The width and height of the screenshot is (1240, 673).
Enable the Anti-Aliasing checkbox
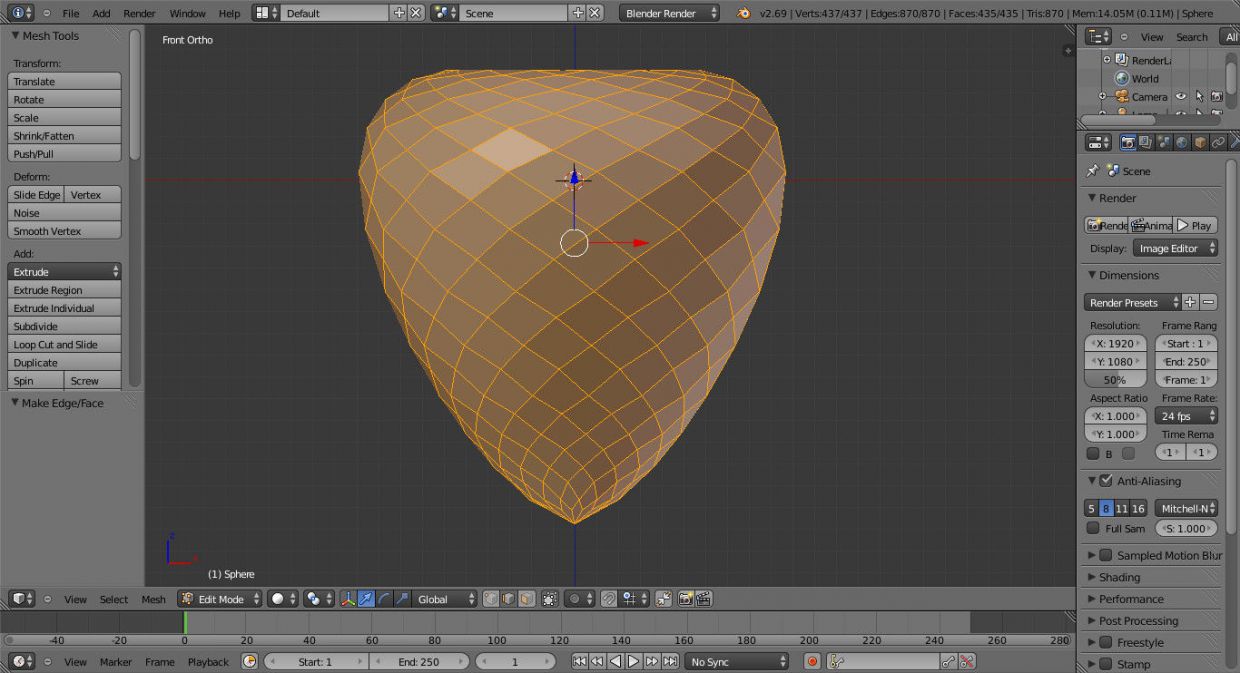point(1106,481)
